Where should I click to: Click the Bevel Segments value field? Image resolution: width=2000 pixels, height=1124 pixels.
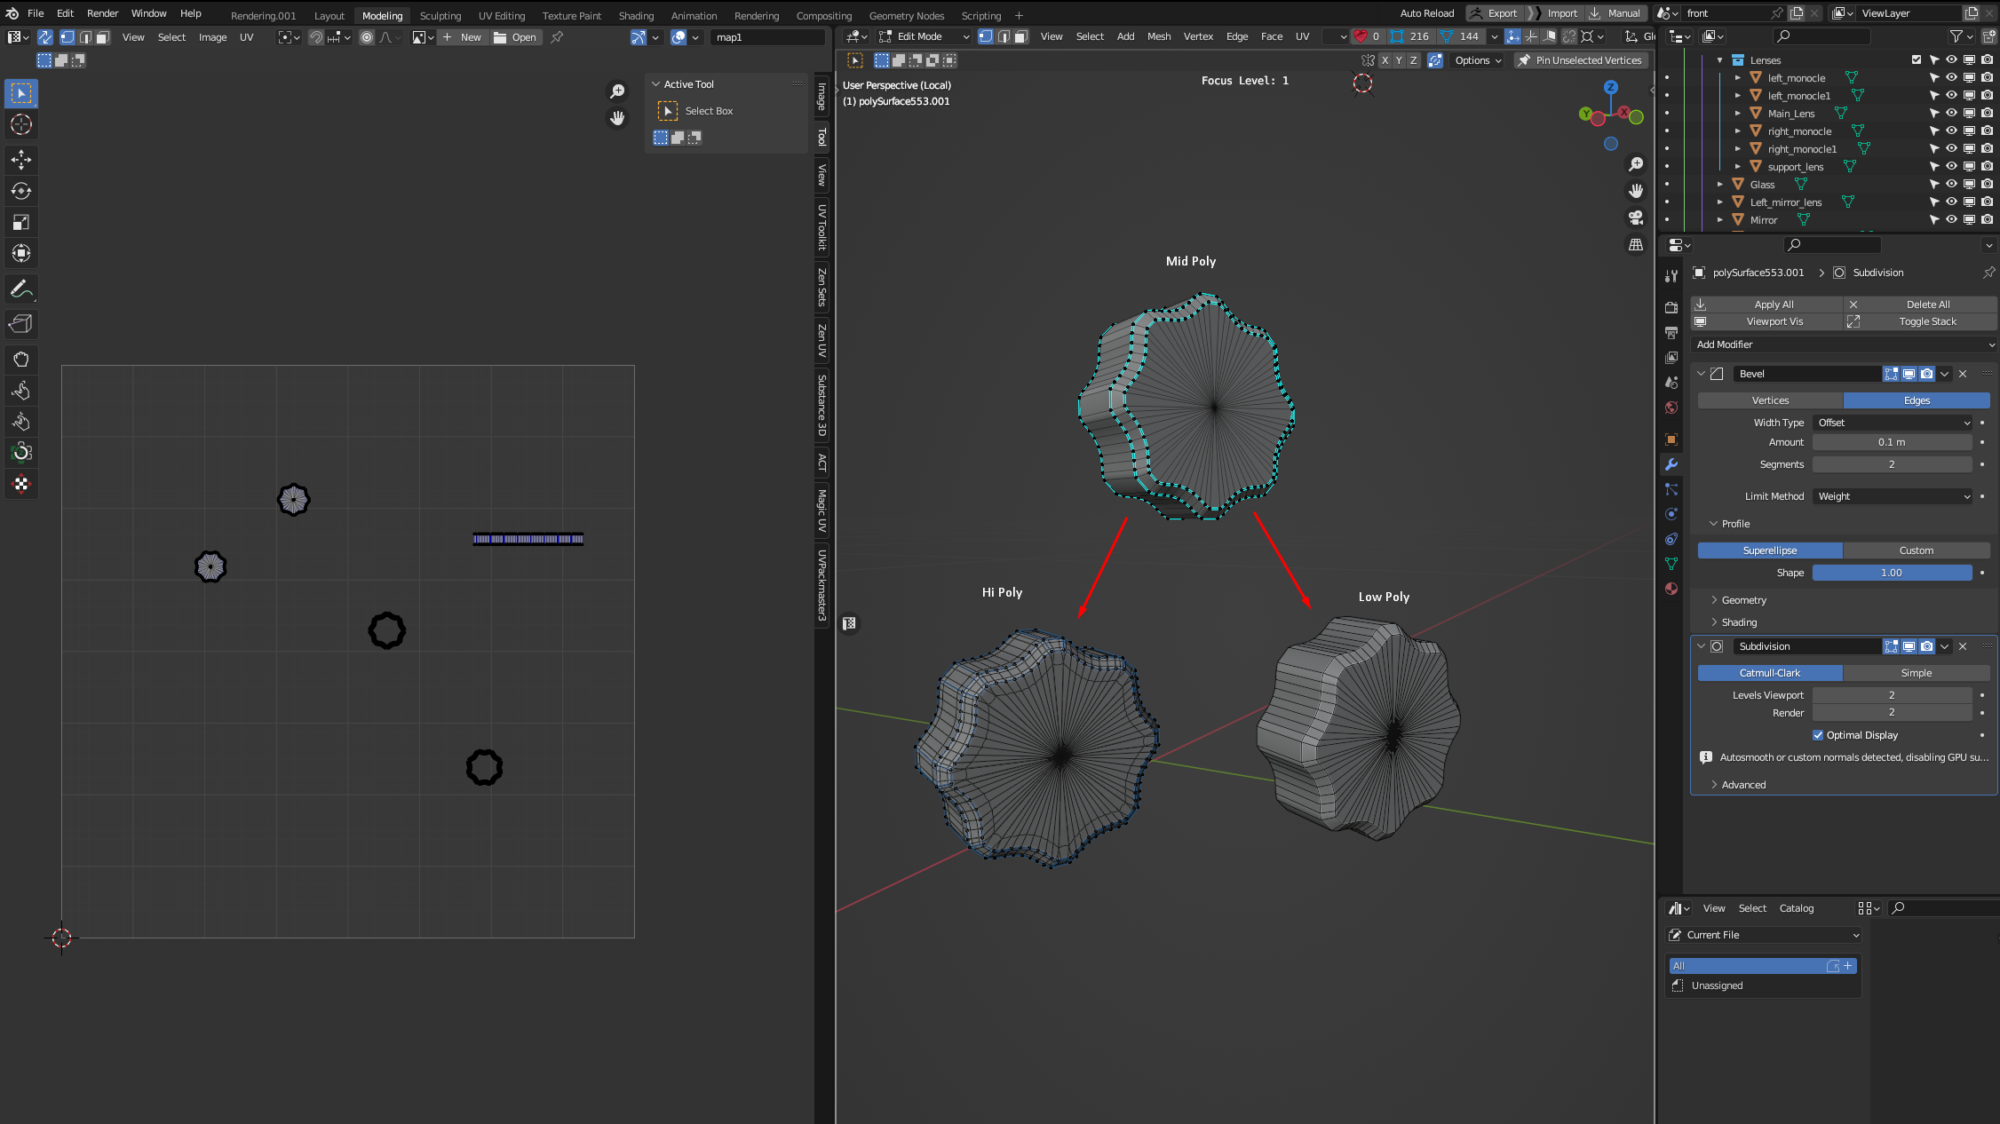point(1891,464)
